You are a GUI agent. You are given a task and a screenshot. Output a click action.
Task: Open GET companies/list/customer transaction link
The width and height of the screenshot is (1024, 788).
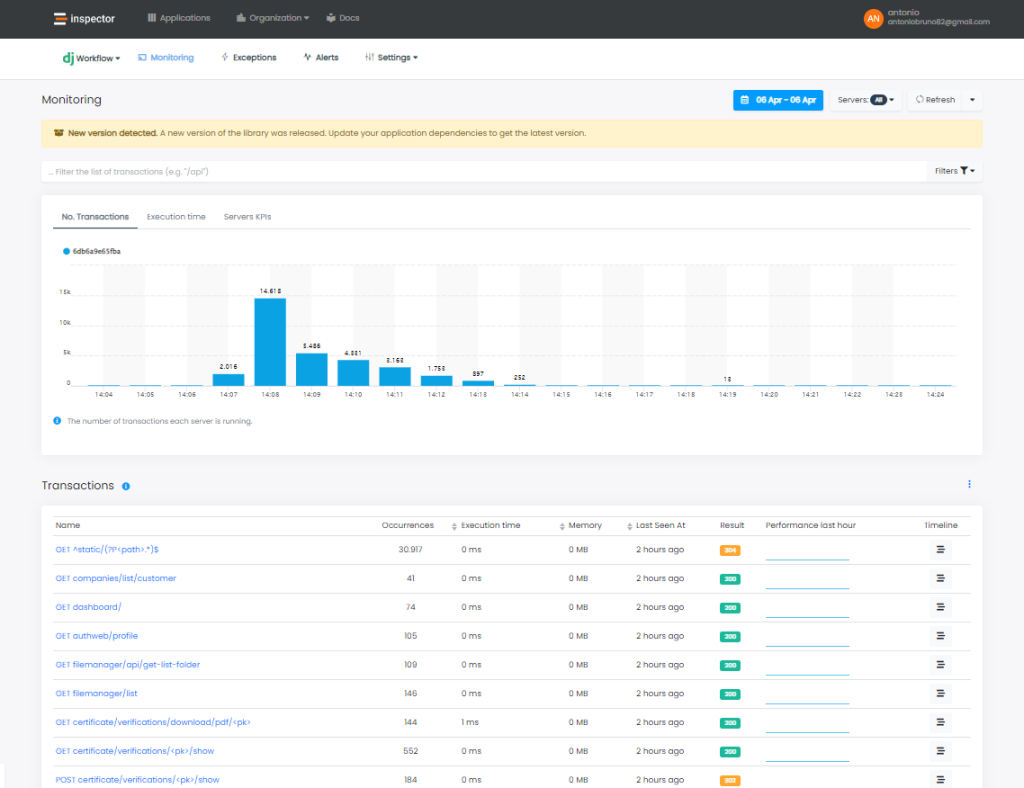pyautogui.click(x=116, y=578)
